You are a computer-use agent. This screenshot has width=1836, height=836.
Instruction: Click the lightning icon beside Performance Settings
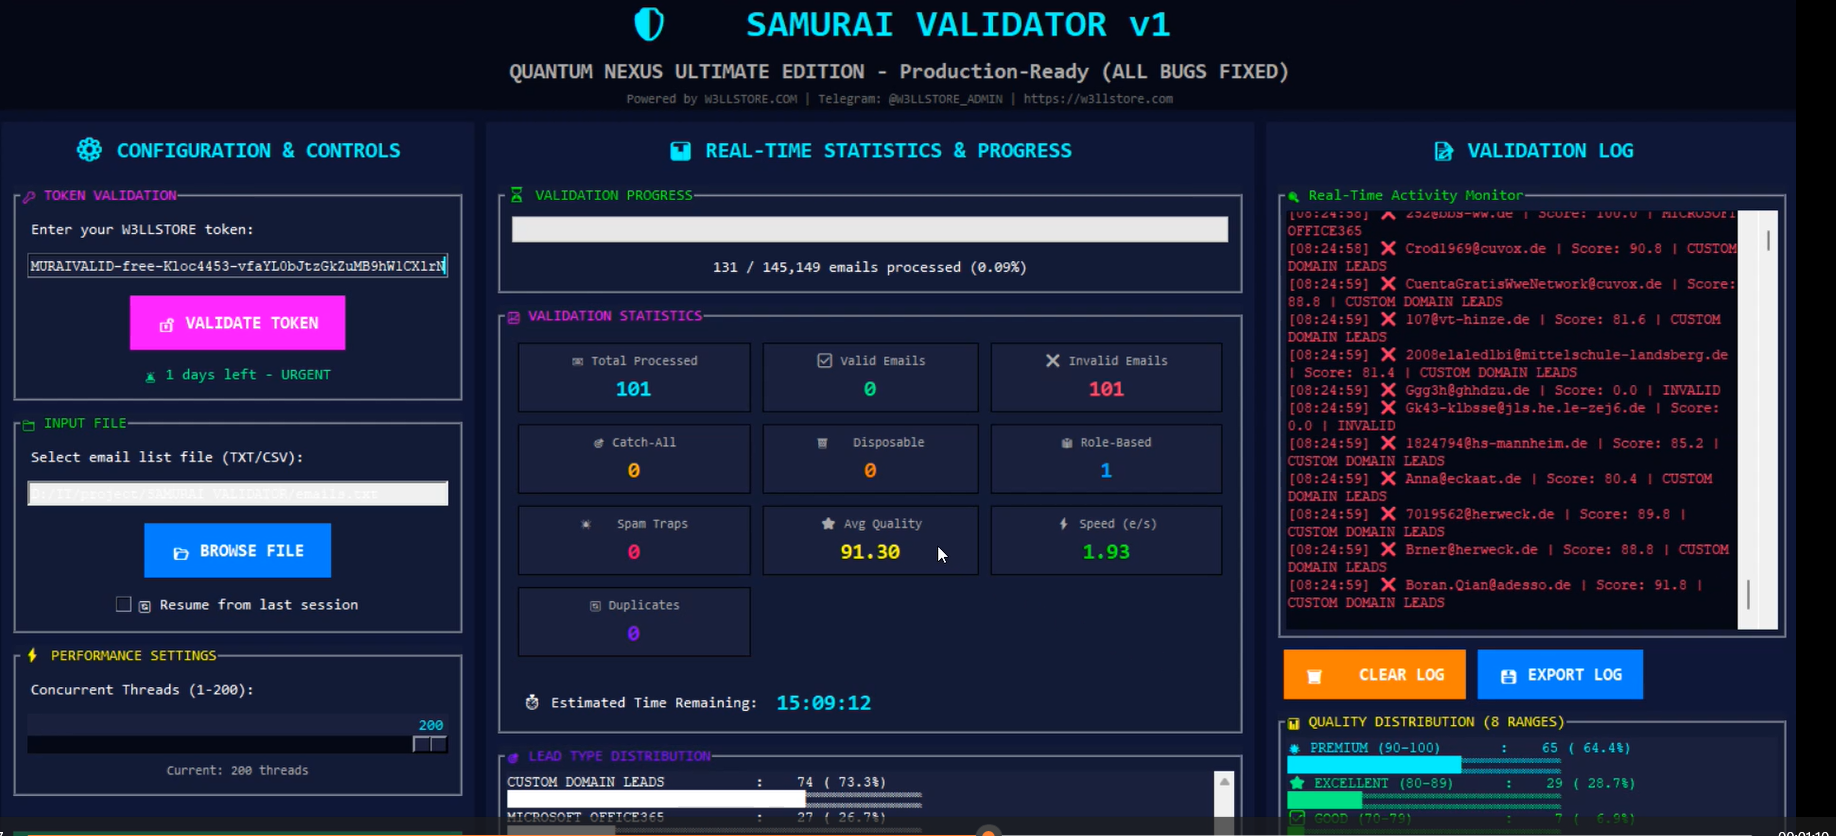coord(32,655)
